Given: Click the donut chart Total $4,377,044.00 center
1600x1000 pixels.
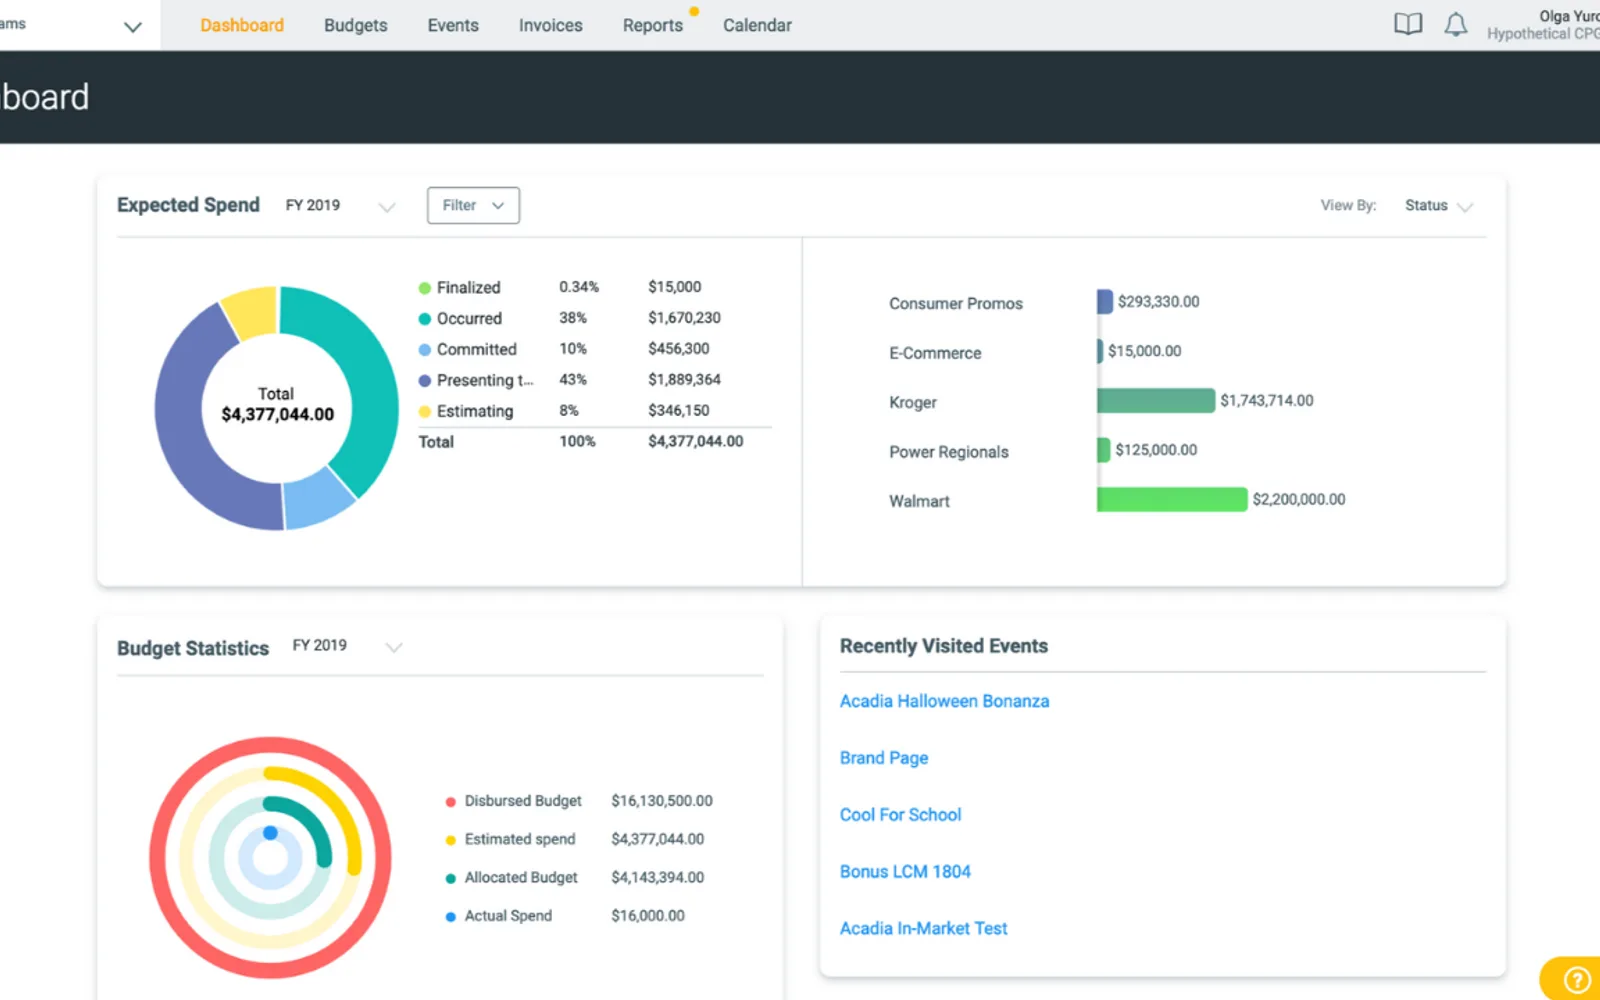Looking at the screenshot, I should 277,404.
